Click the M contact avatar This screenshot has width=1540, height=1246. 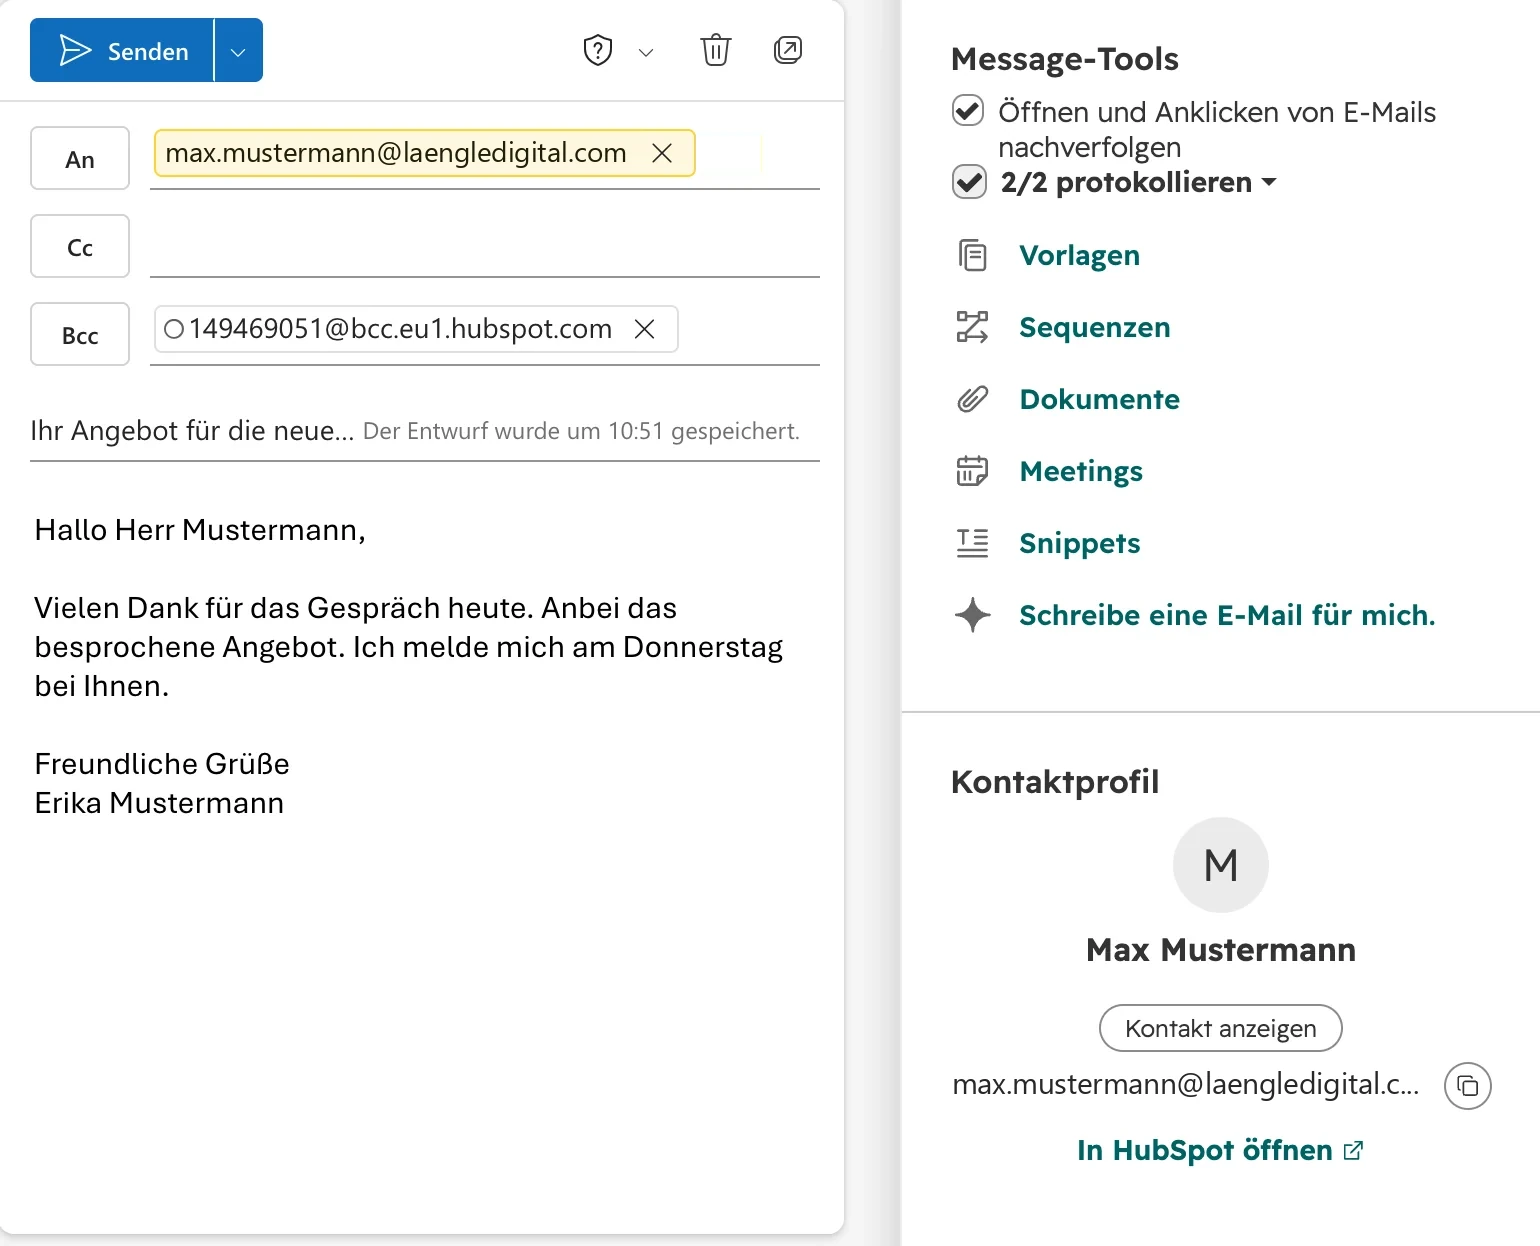1220,865
